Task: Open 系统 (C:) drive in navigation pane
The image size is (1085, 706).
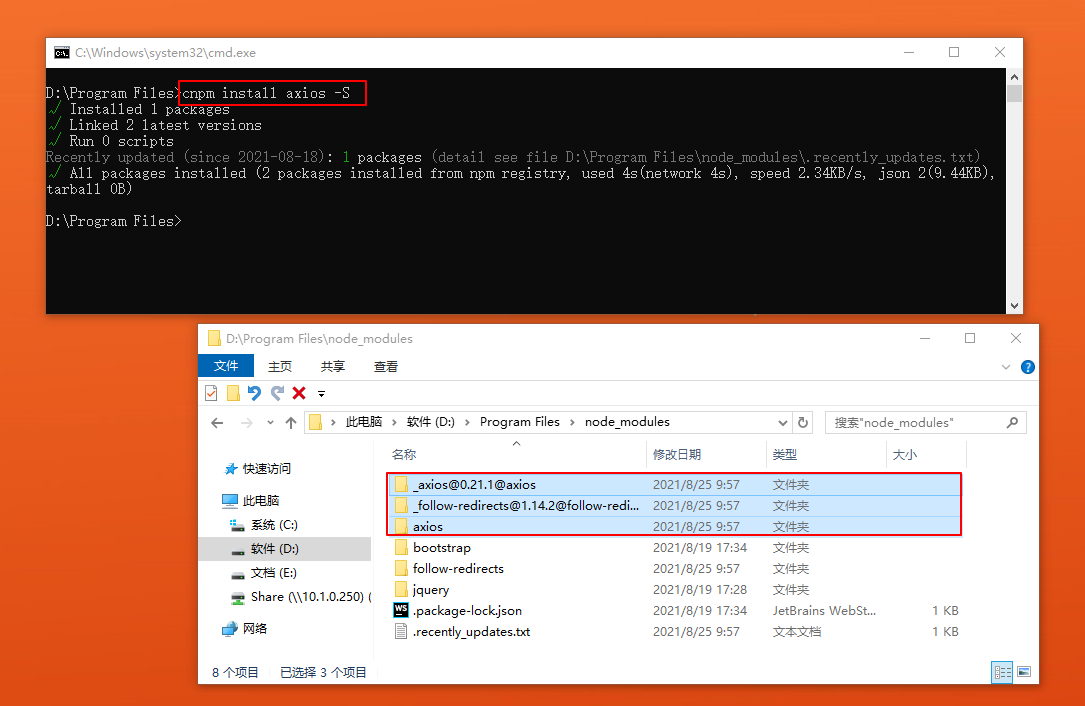Action: [x=274, y=525]
